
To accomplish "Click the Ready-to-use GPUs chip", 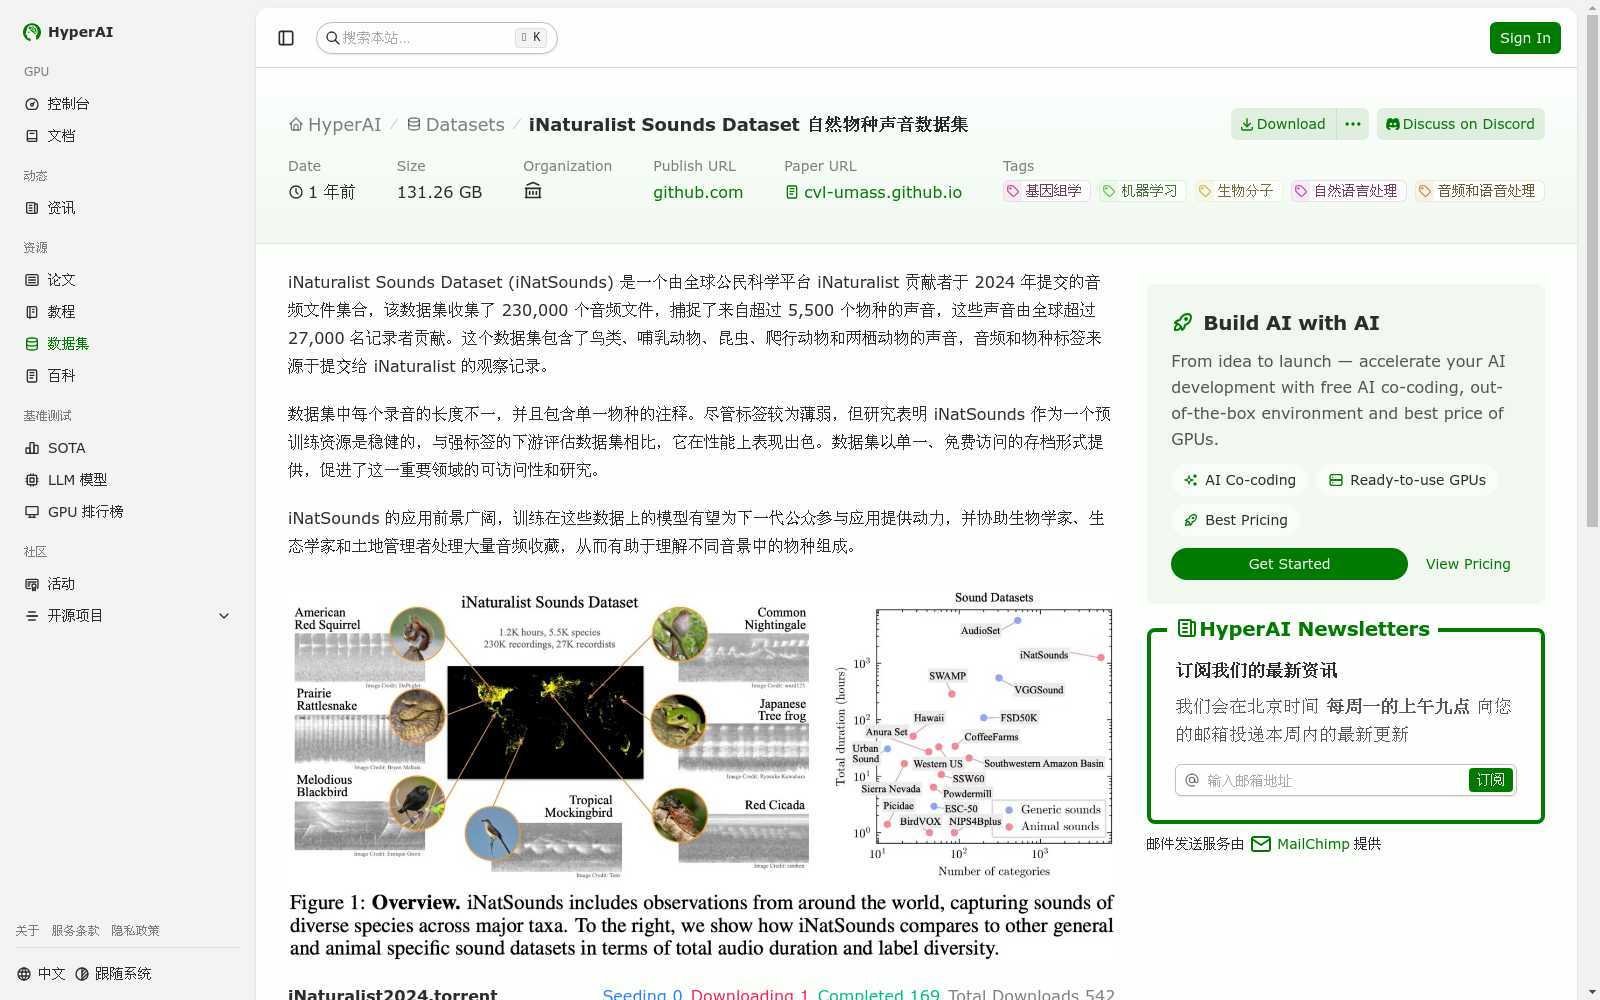I will coord(1407,480).
